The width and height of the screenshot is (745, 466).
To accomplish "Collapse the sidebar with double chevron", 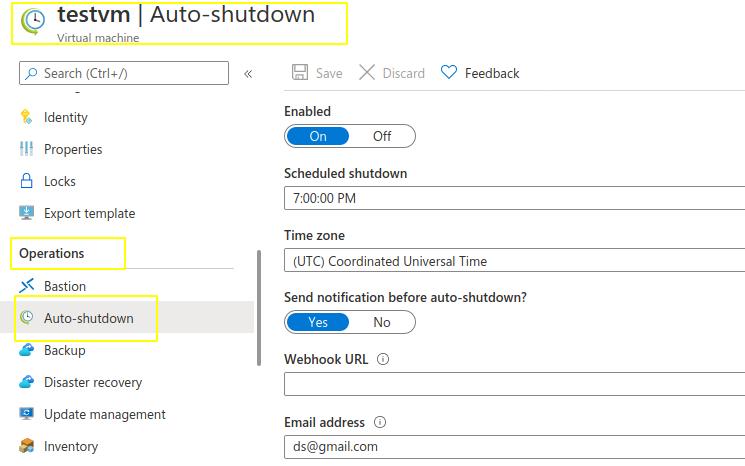I will [x=248, y=74].
